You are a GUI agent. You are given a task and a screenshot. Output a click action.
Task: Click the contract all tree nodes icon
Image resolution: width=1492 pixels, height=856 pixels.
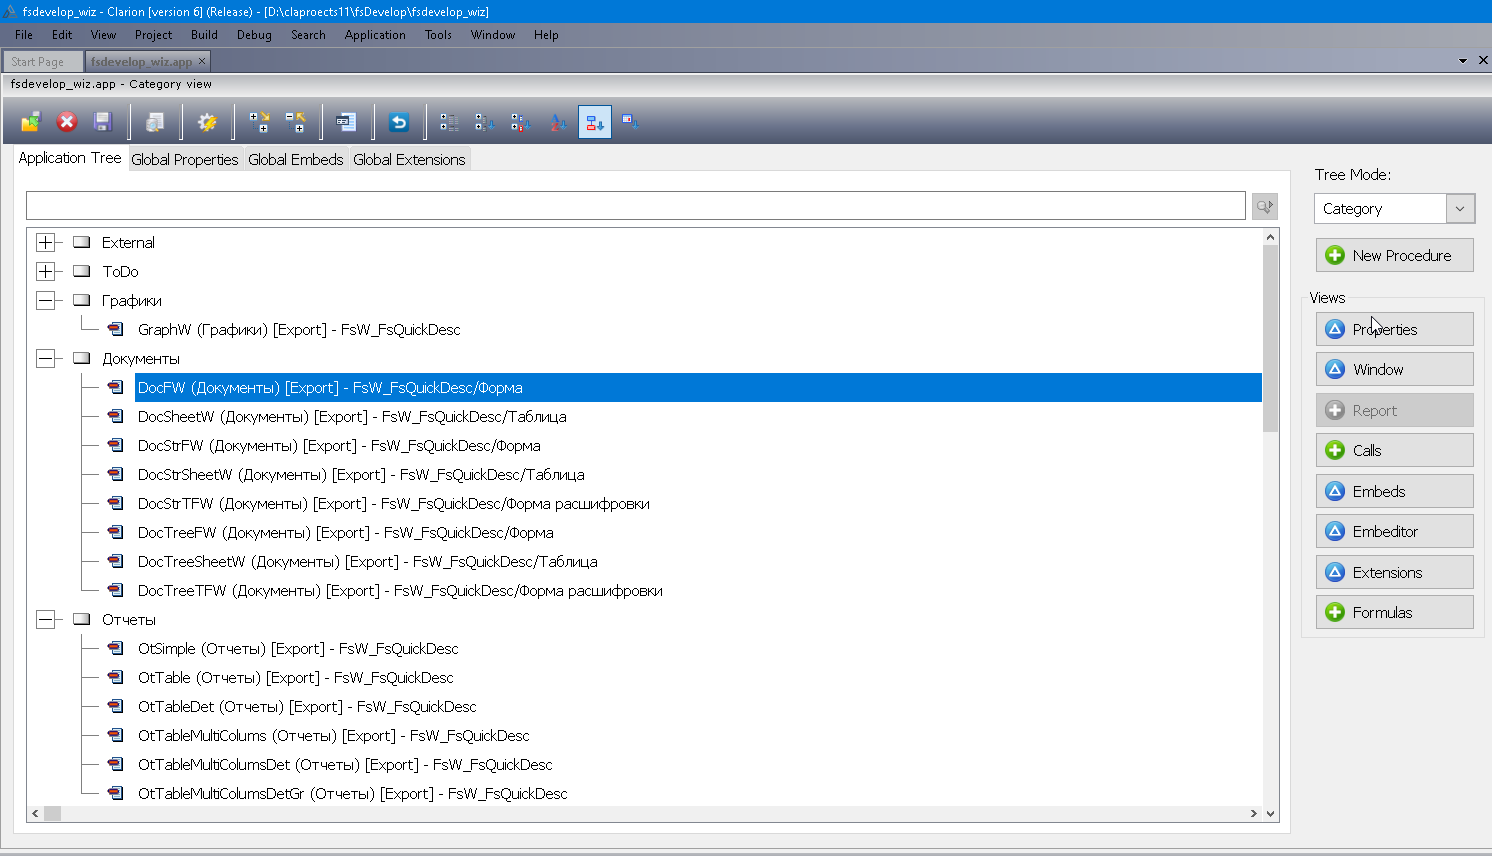295,122
